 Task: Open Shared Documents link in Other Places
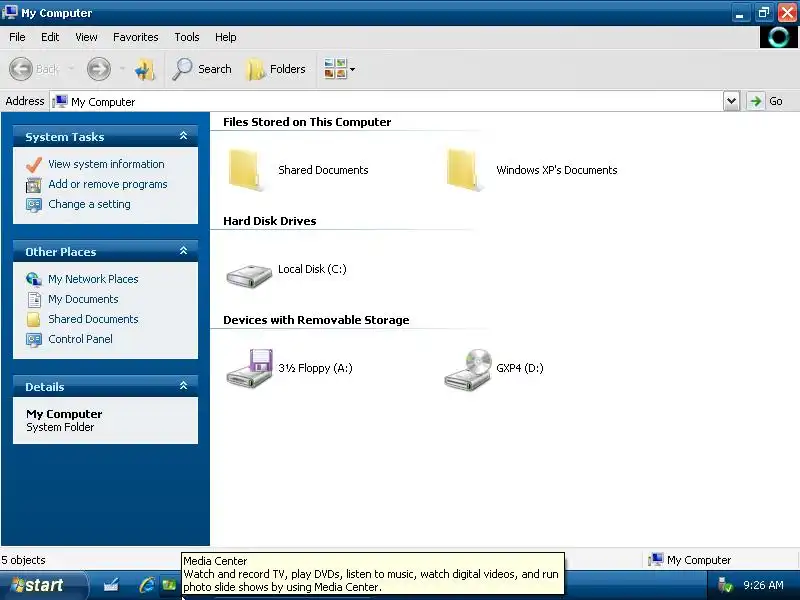pos(93,319)
